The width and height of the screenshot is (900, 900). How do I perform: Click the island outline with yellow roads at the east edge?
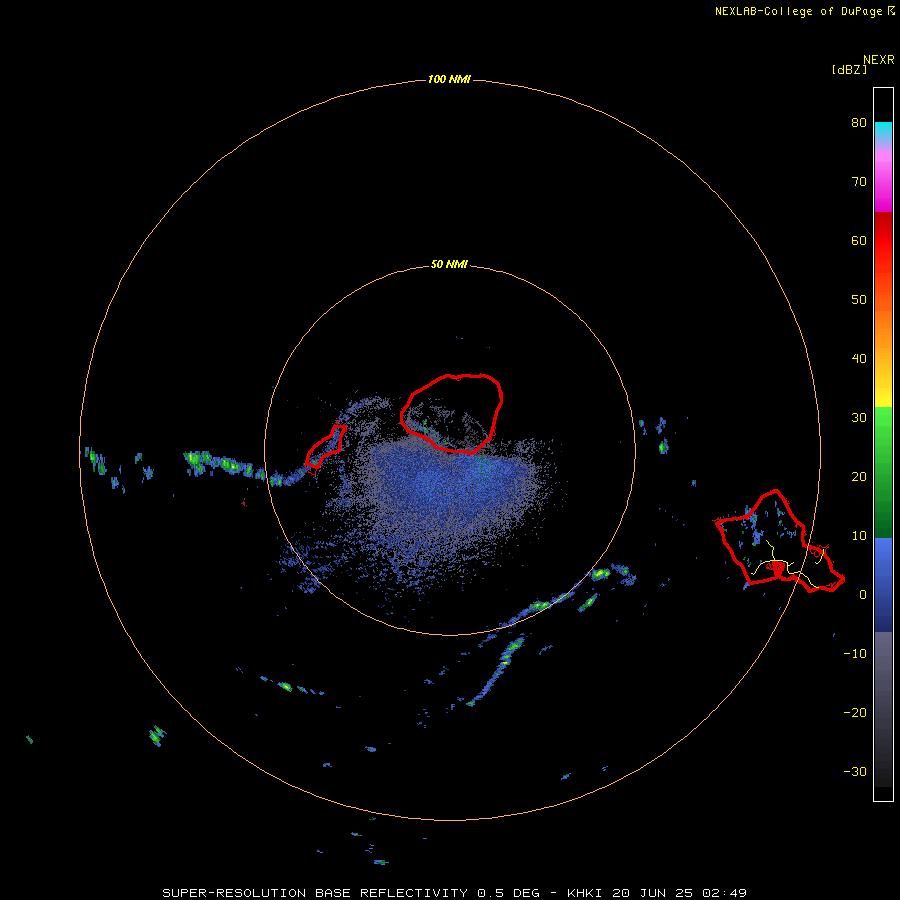779,541
